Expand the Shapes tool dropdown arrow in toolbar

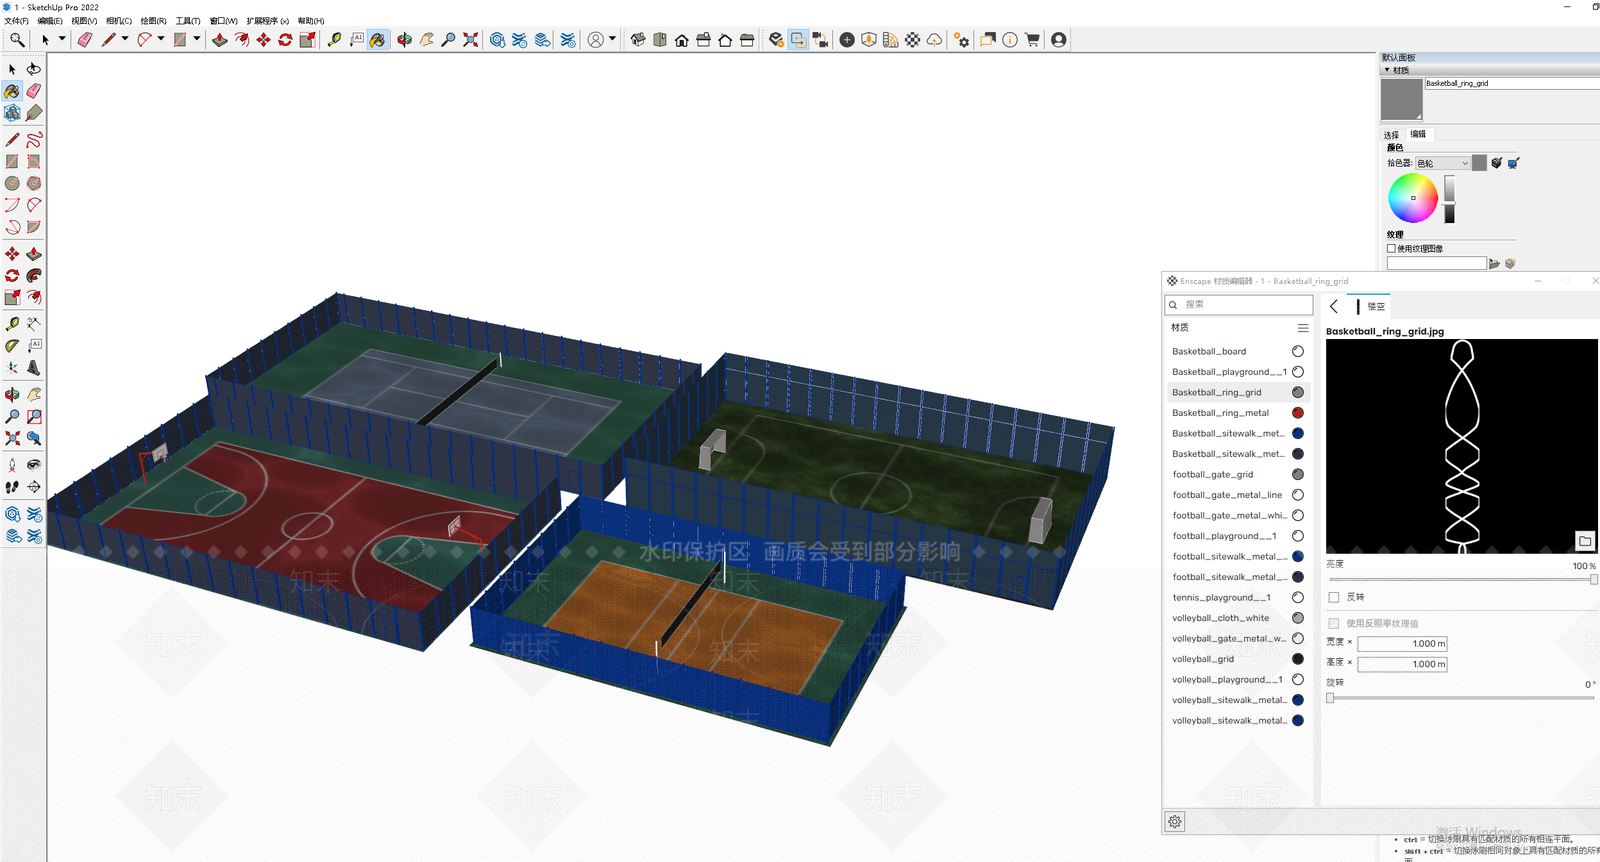pyautogui.click(x=196, y=40)
